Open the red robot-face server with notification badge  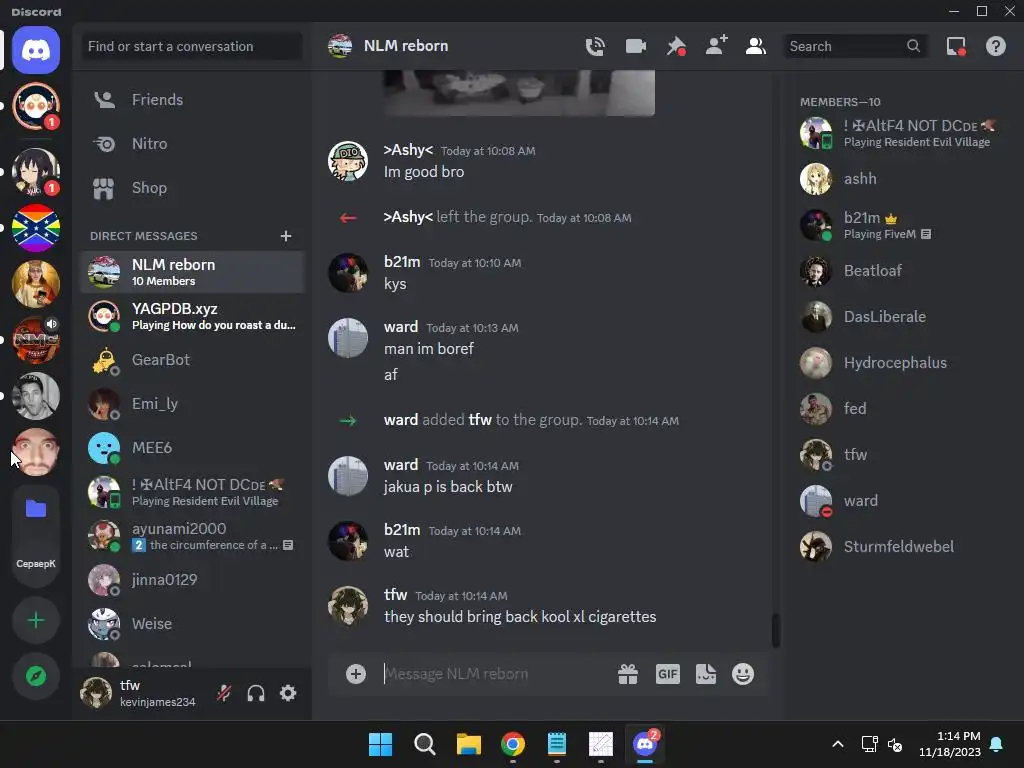point(36,106)
